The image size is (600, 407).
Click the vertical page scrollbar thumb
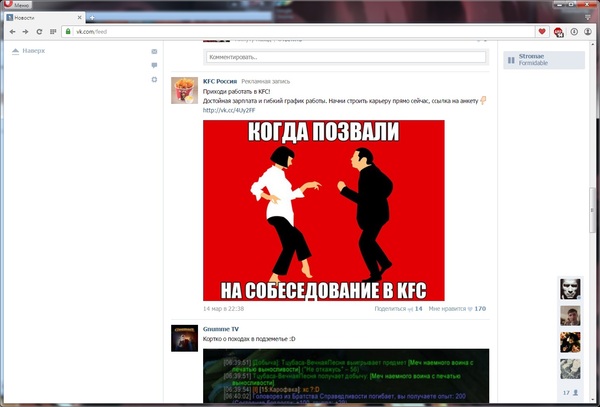tap(592, 211)
